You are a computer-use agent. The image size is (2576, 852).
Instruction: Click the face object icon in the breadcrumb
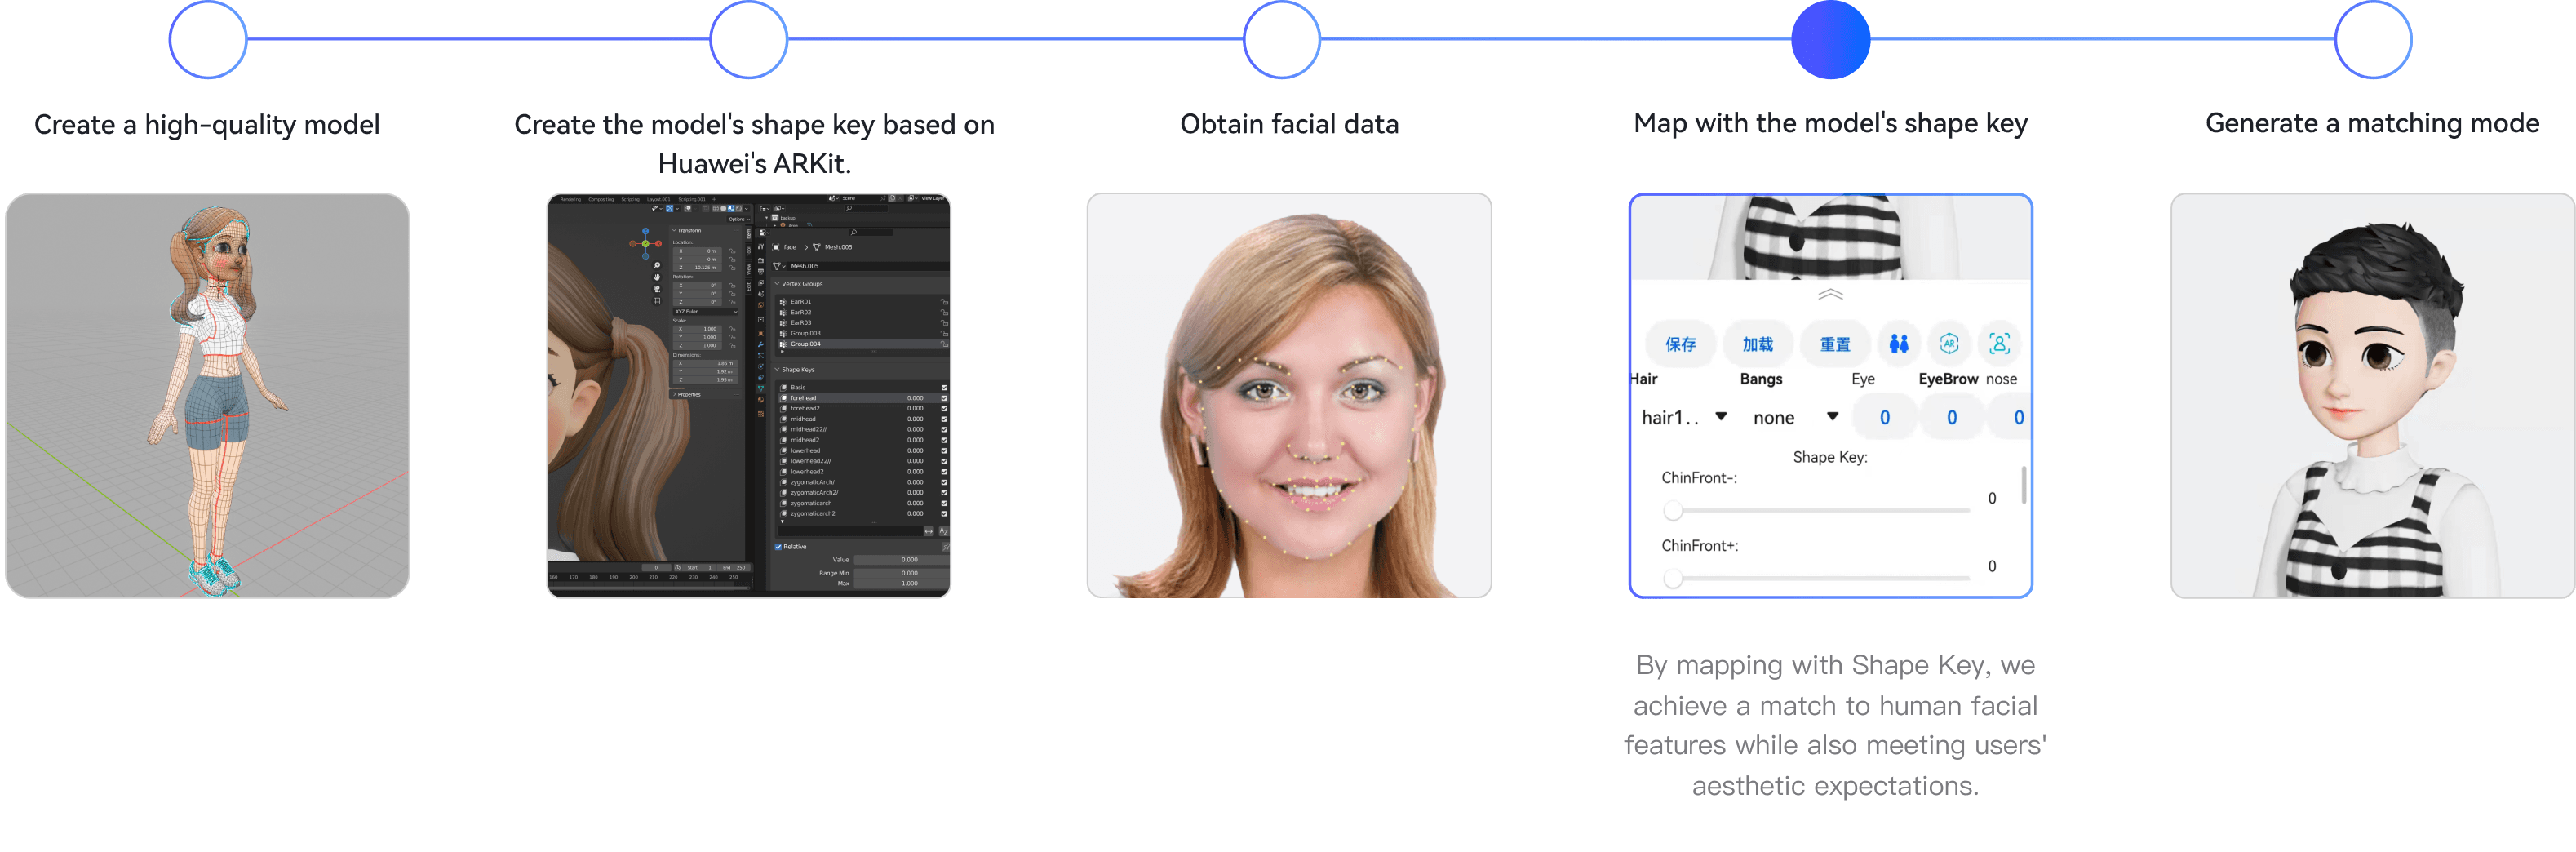pos(776,247)
